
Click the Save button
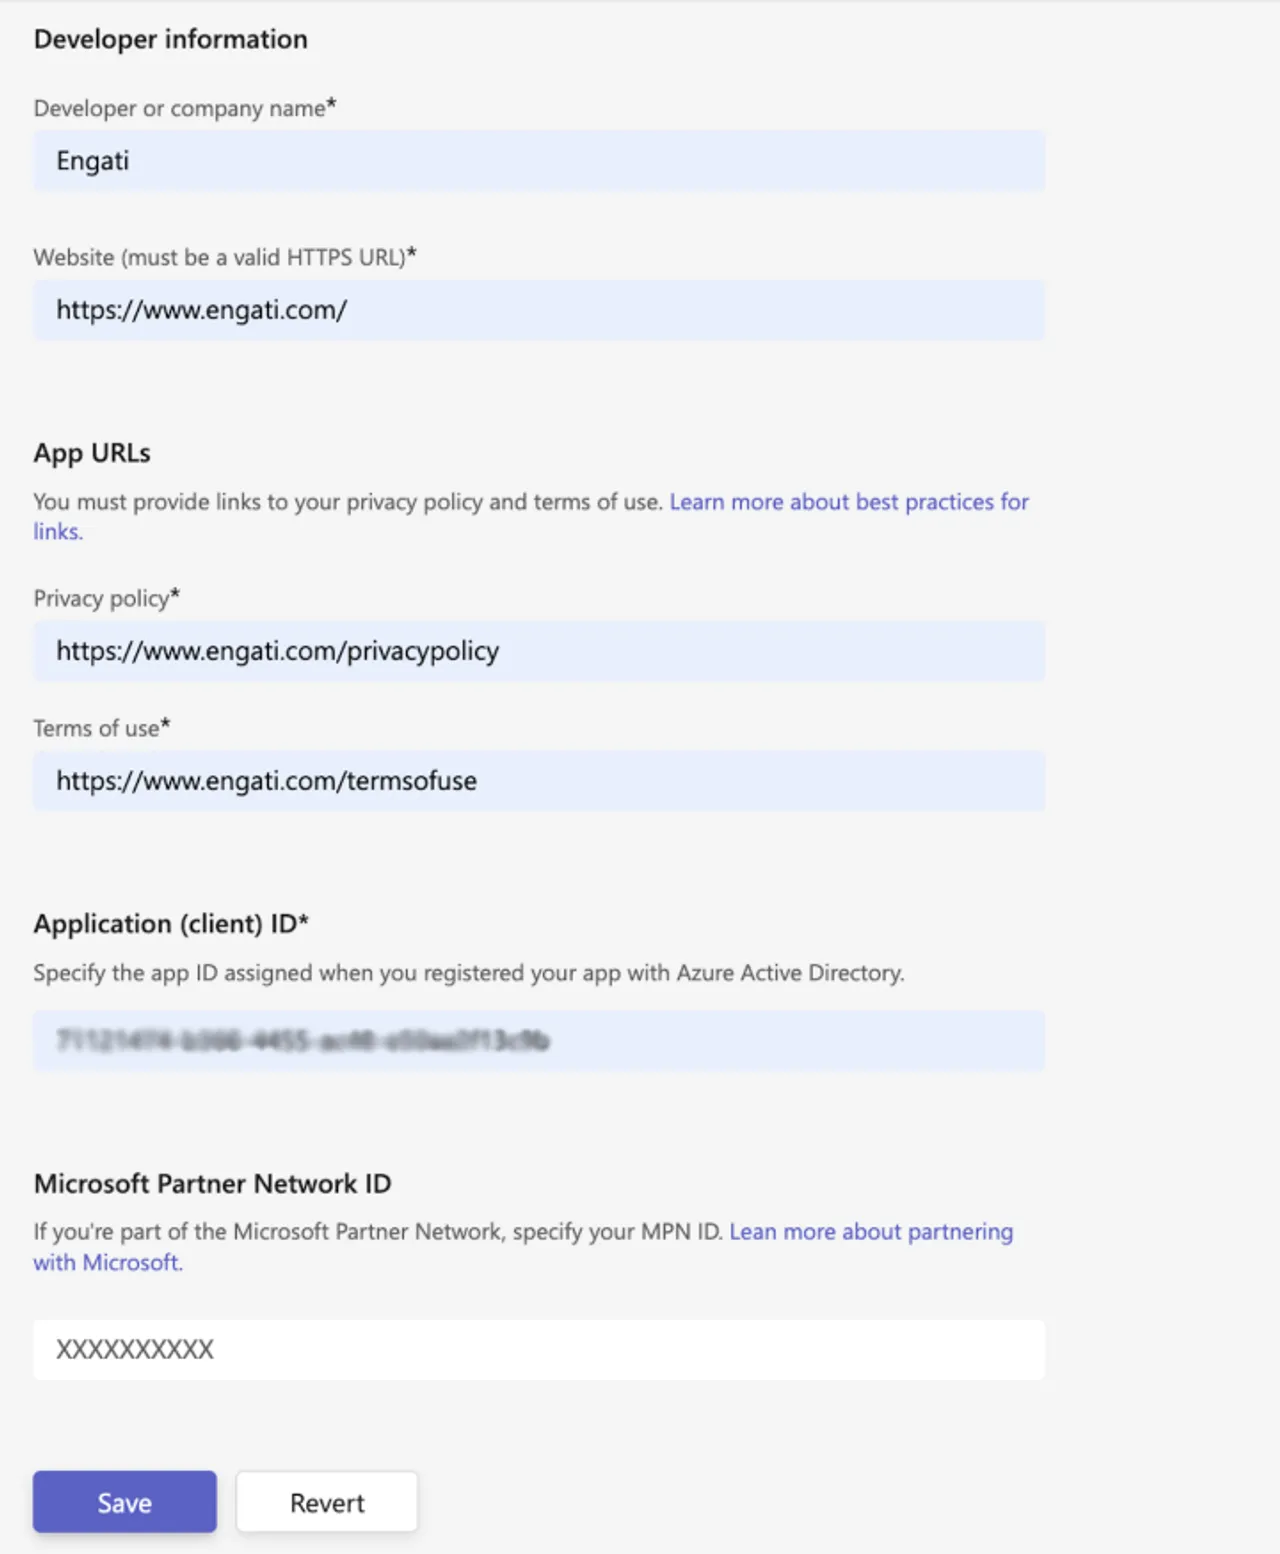[x=124, y=1501]
